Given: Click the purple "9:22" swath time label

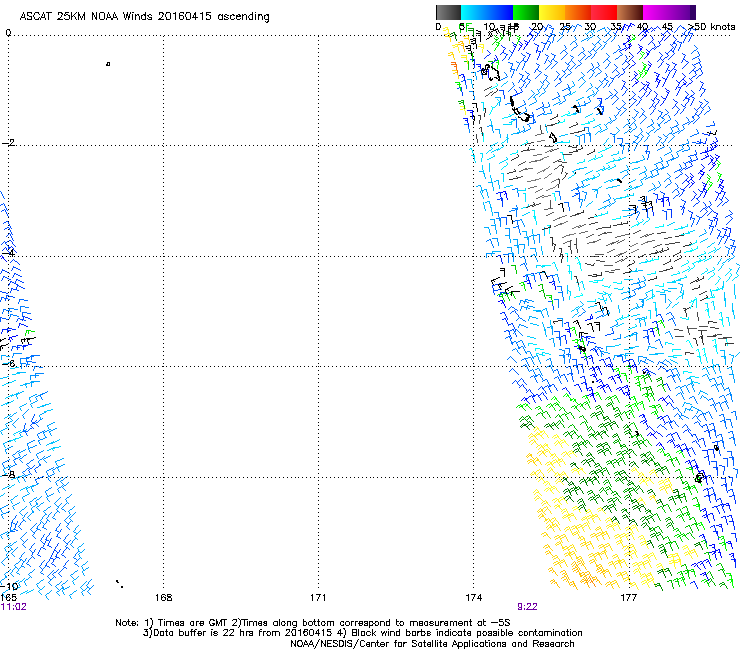Looking at the screenshot, I should [527, 607].
